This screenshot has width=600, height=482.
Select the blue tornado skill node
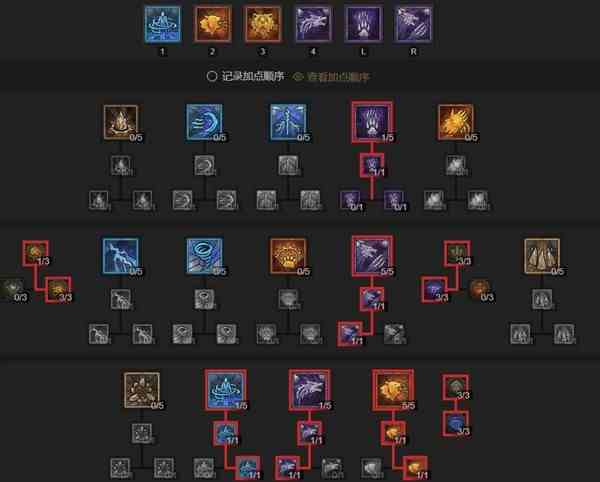[x=205, y=256]
